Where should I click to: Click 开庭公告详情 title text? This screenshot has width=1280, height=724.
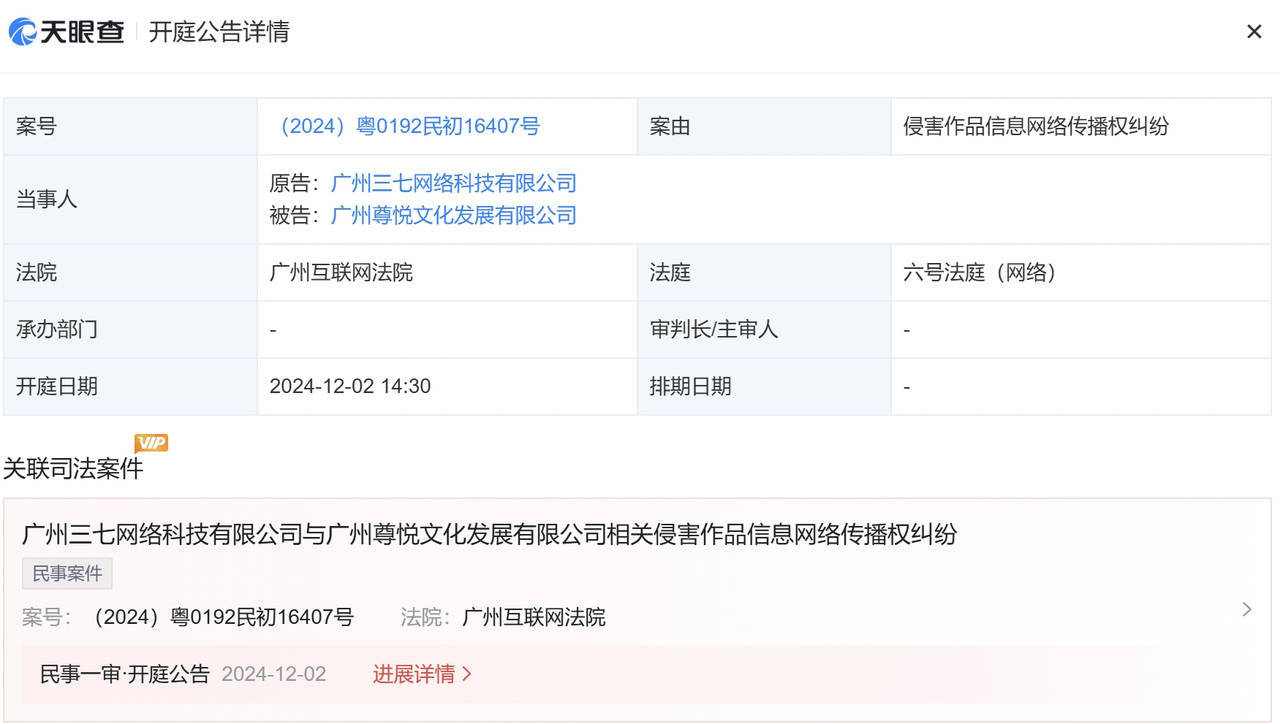click(x=219, y=32)
